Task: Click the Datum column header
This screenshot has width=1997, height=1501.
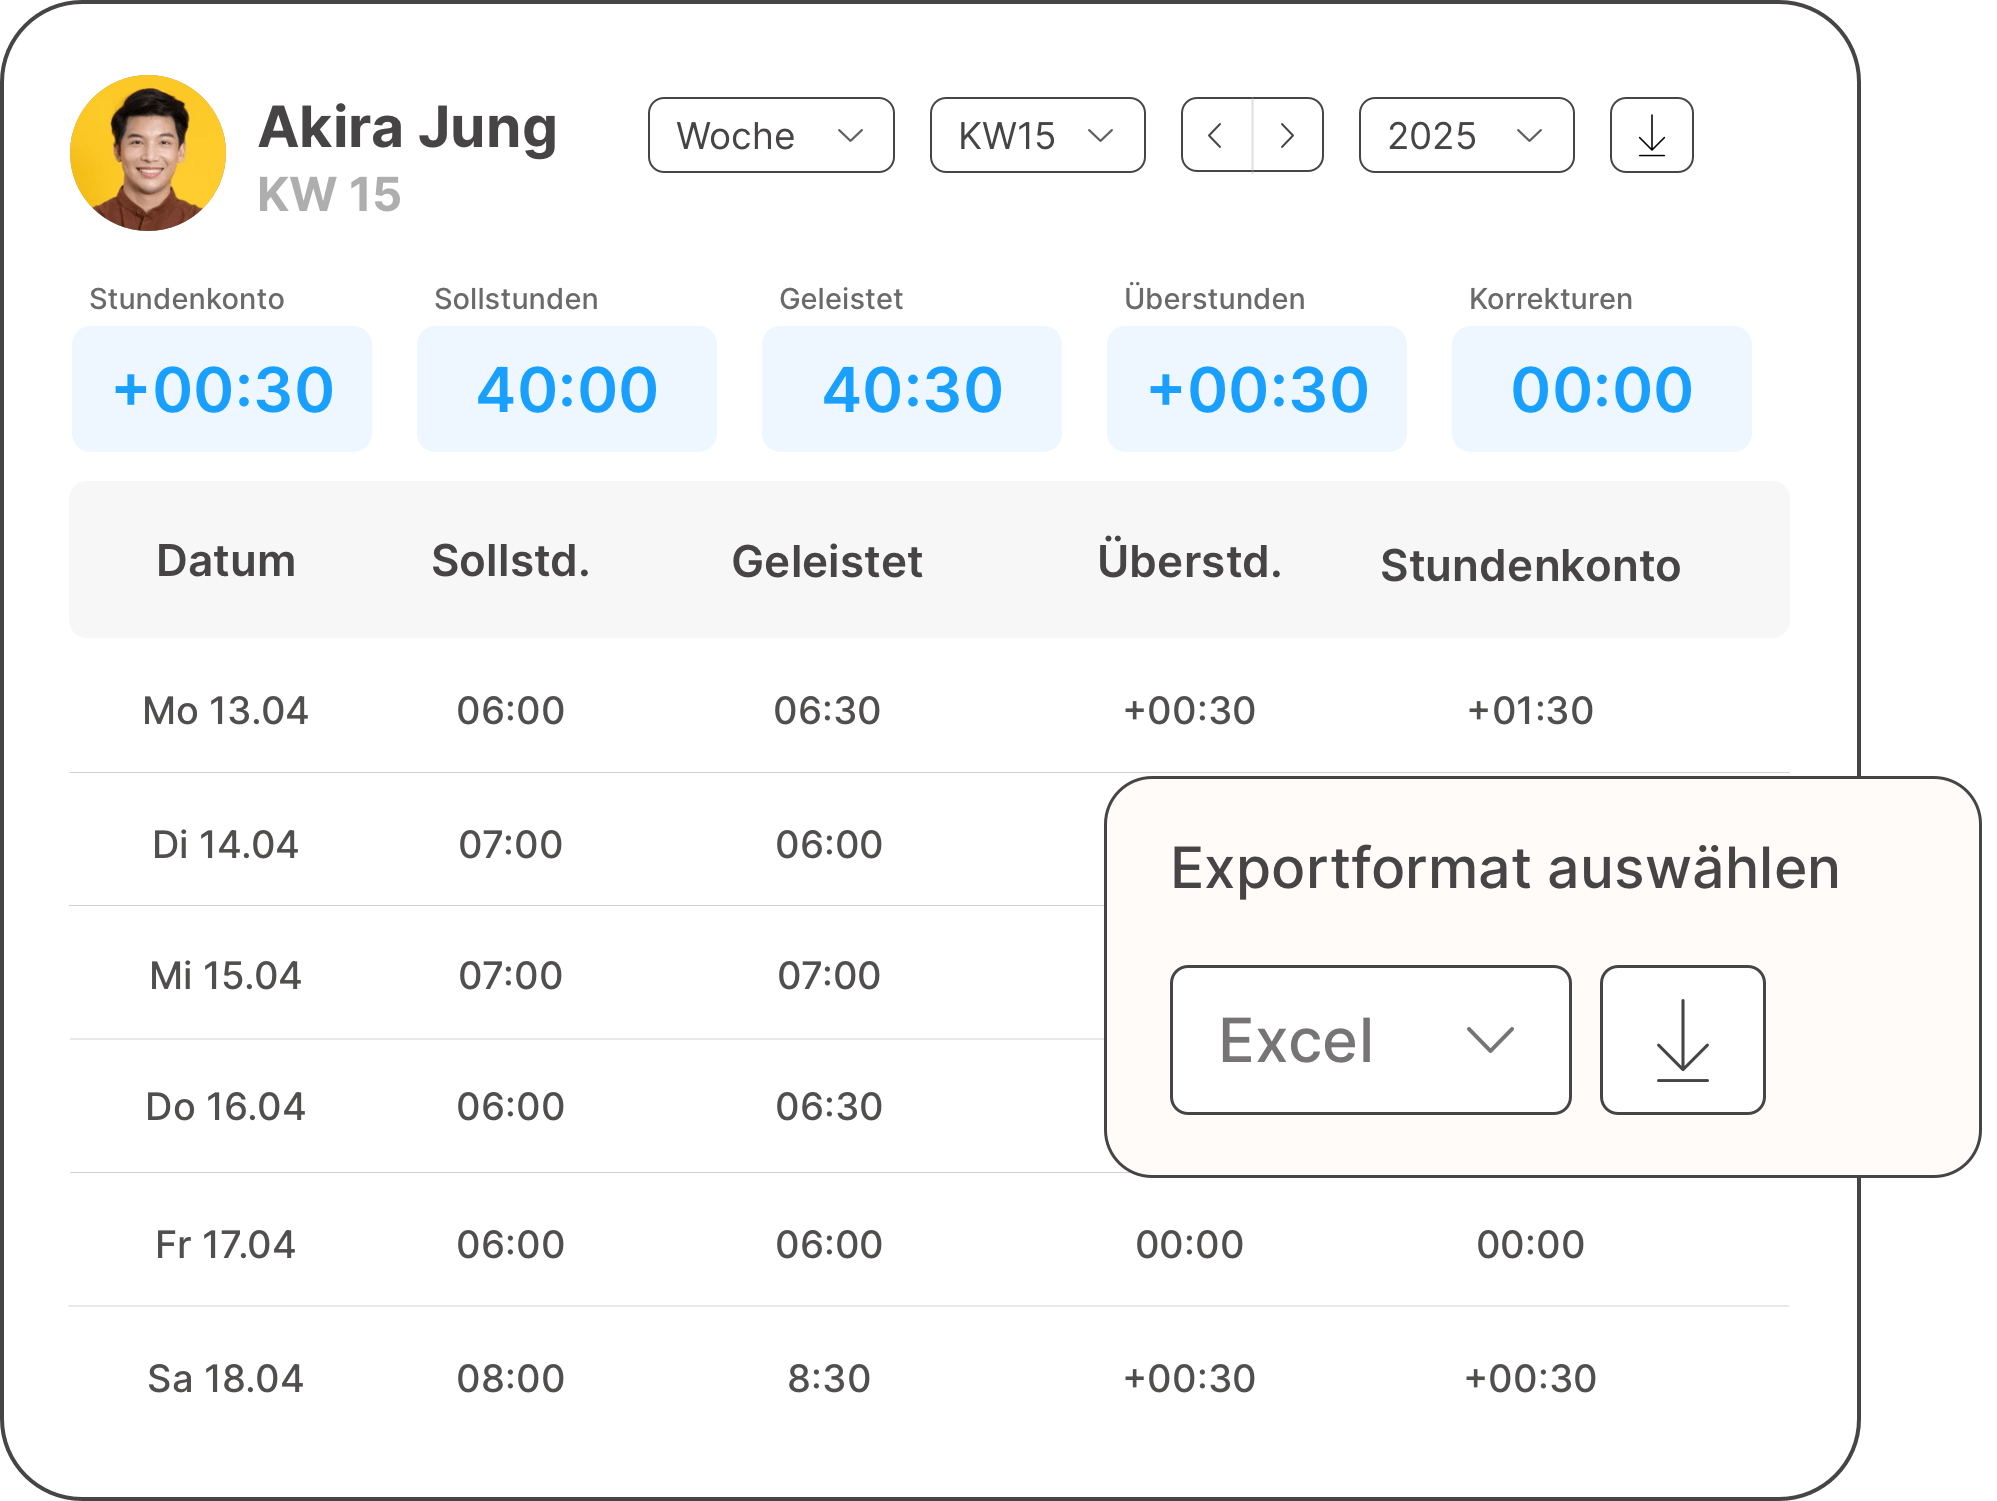Action: coord(226,561)
